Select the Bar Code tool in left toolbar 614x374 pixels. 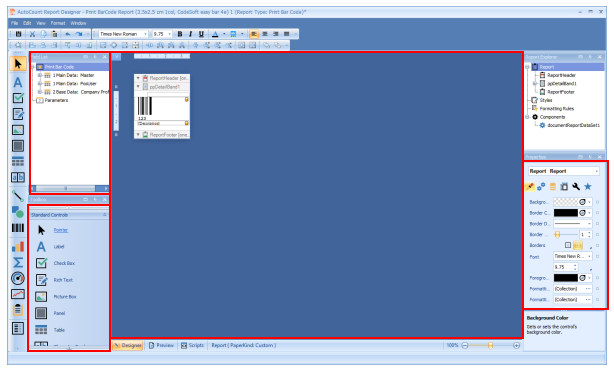18,228
